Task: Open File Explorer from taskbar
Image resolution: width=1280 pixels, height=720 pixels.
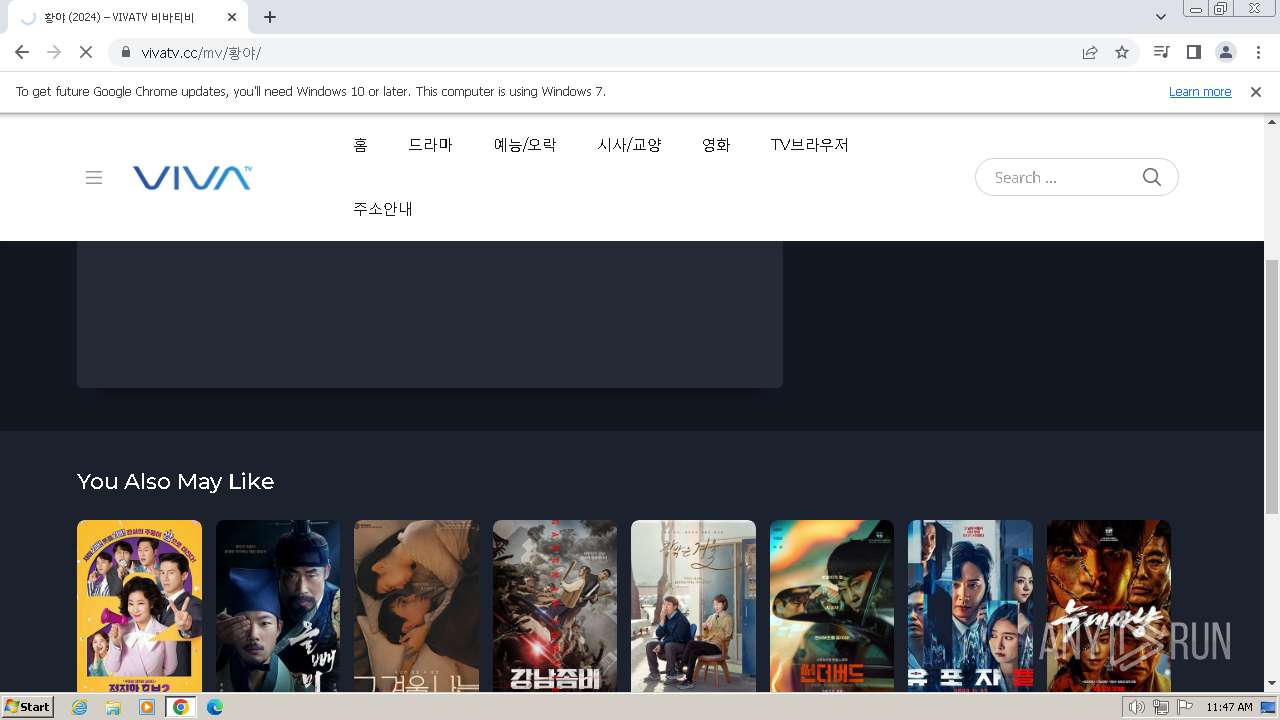Action: (114, 707)
